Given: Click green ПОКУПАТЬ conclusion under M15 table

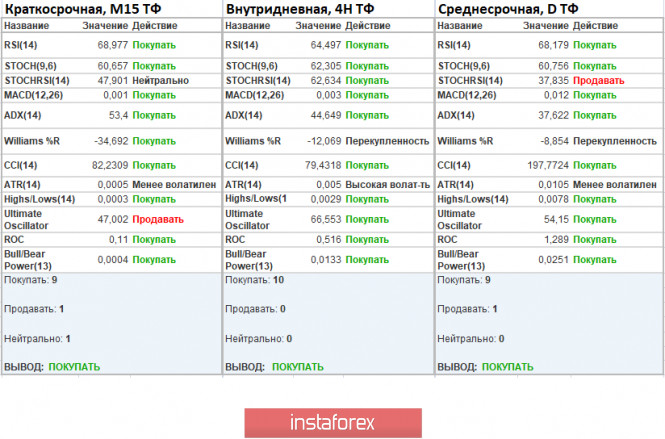Looking at the screenshot, I should tap(74, 367).
